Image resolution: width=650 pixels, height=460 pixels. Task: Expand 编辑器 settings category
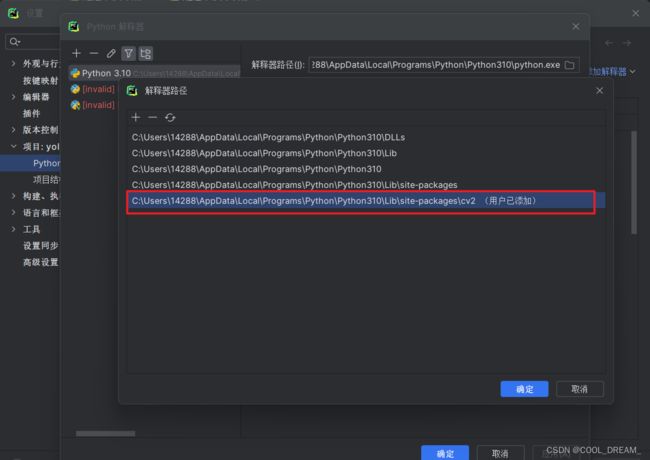point(13,97)
